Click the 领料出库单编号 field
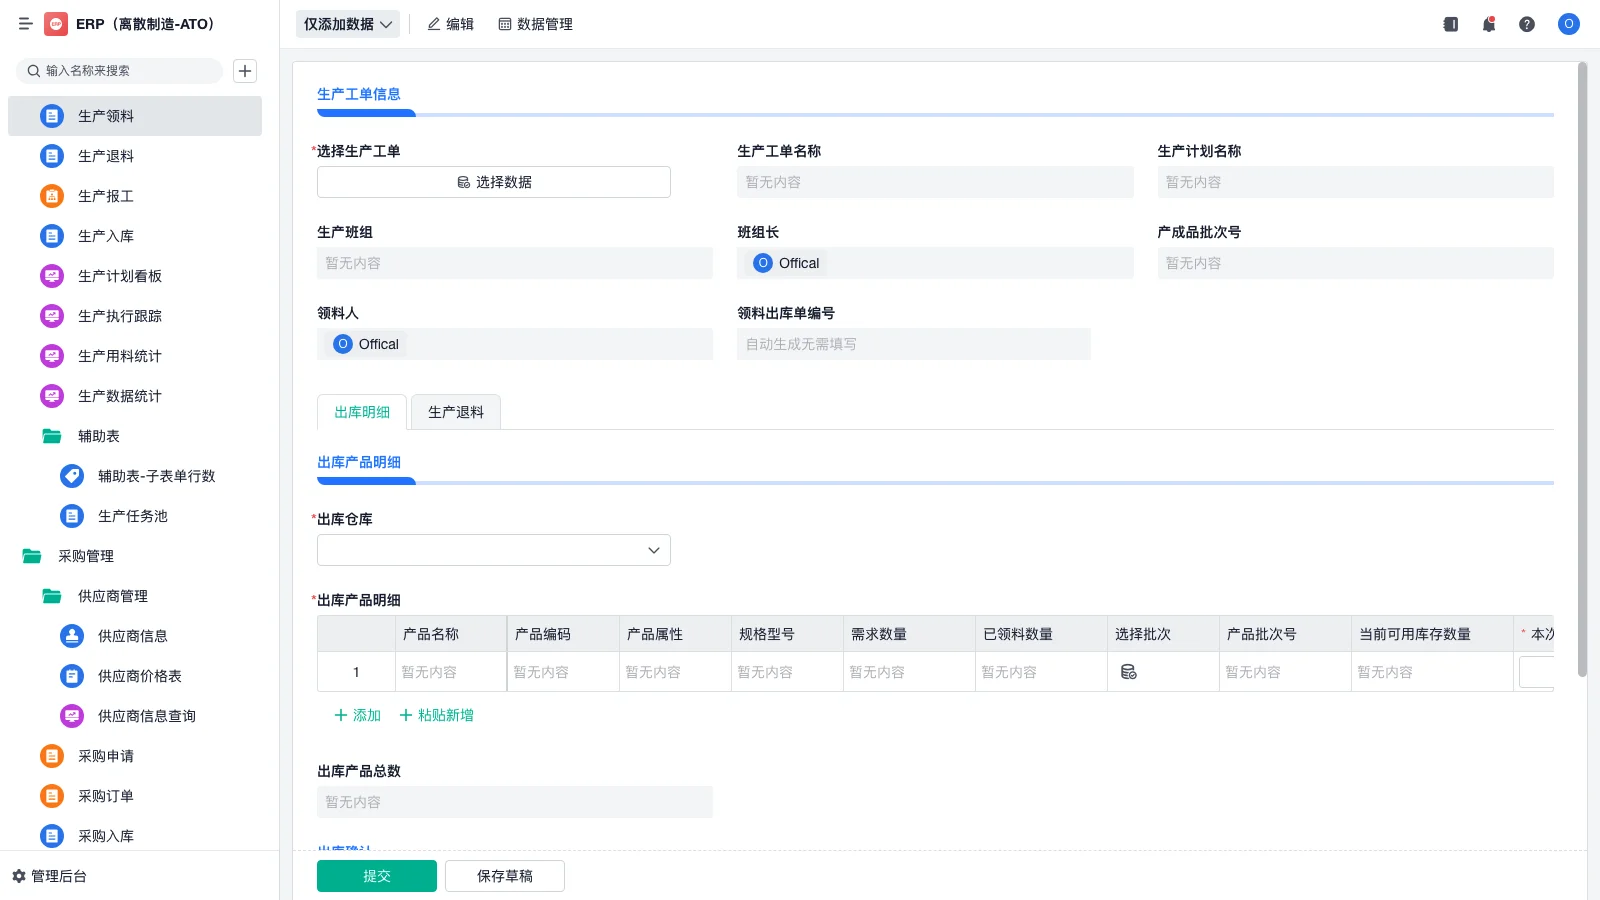The height and width of the screenshot is (900, 1600). (x=914, y=344)
